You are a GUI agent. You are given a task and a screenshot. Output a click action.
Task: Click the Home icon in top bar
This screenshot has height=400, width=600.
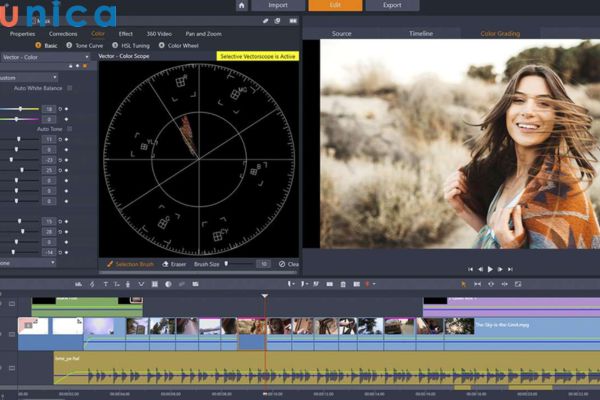[241, 5]
